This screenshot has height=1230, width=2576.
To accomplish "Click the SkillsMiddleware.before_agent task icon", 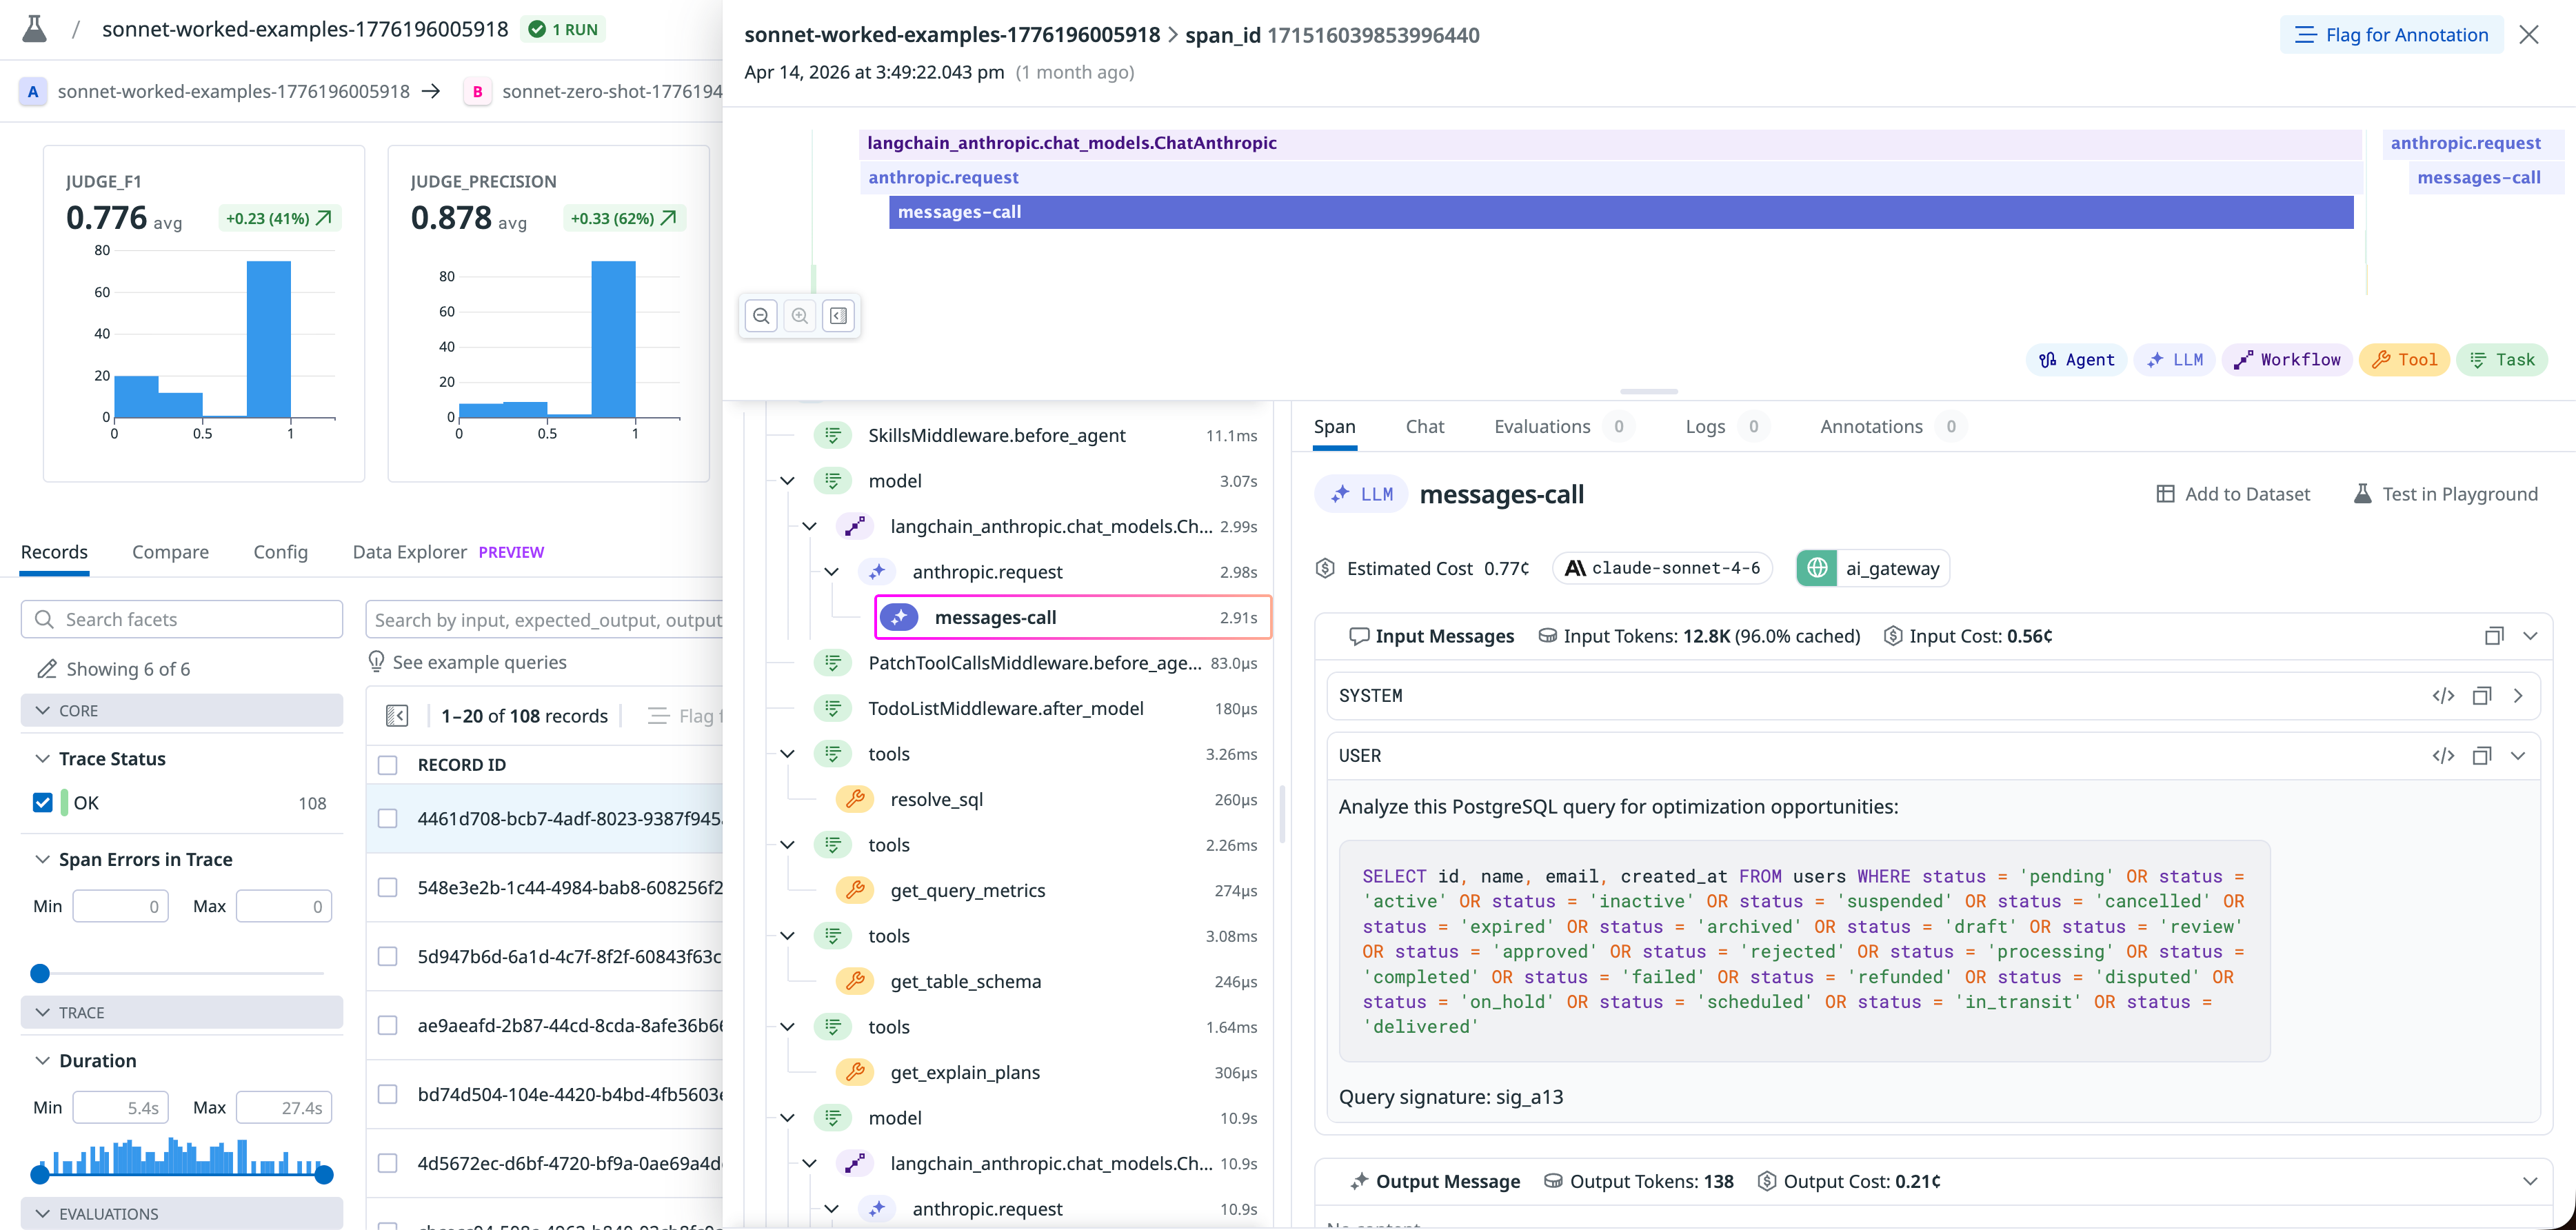I will (833, 435).
